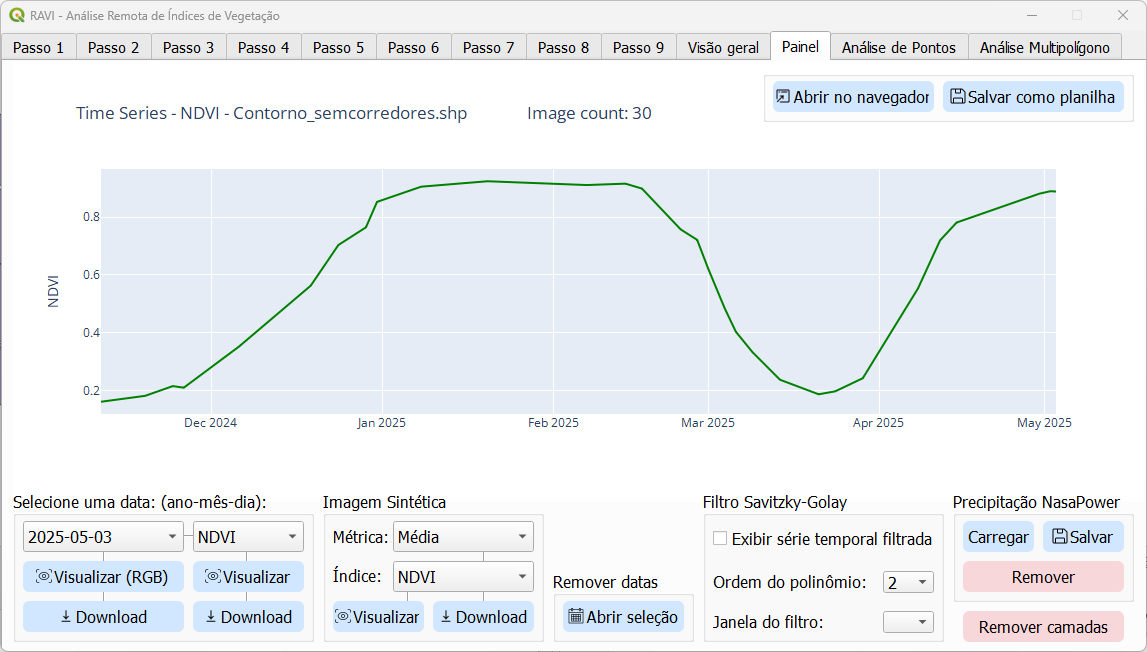Click the Carregar precipitation button
This screenshot has width=1147, height=652.
[997, 537]
